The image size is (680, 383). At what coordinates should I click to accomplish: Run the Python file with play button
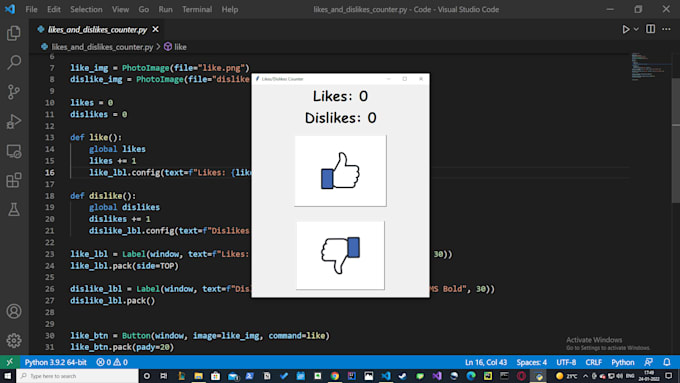tap(625, 29)
